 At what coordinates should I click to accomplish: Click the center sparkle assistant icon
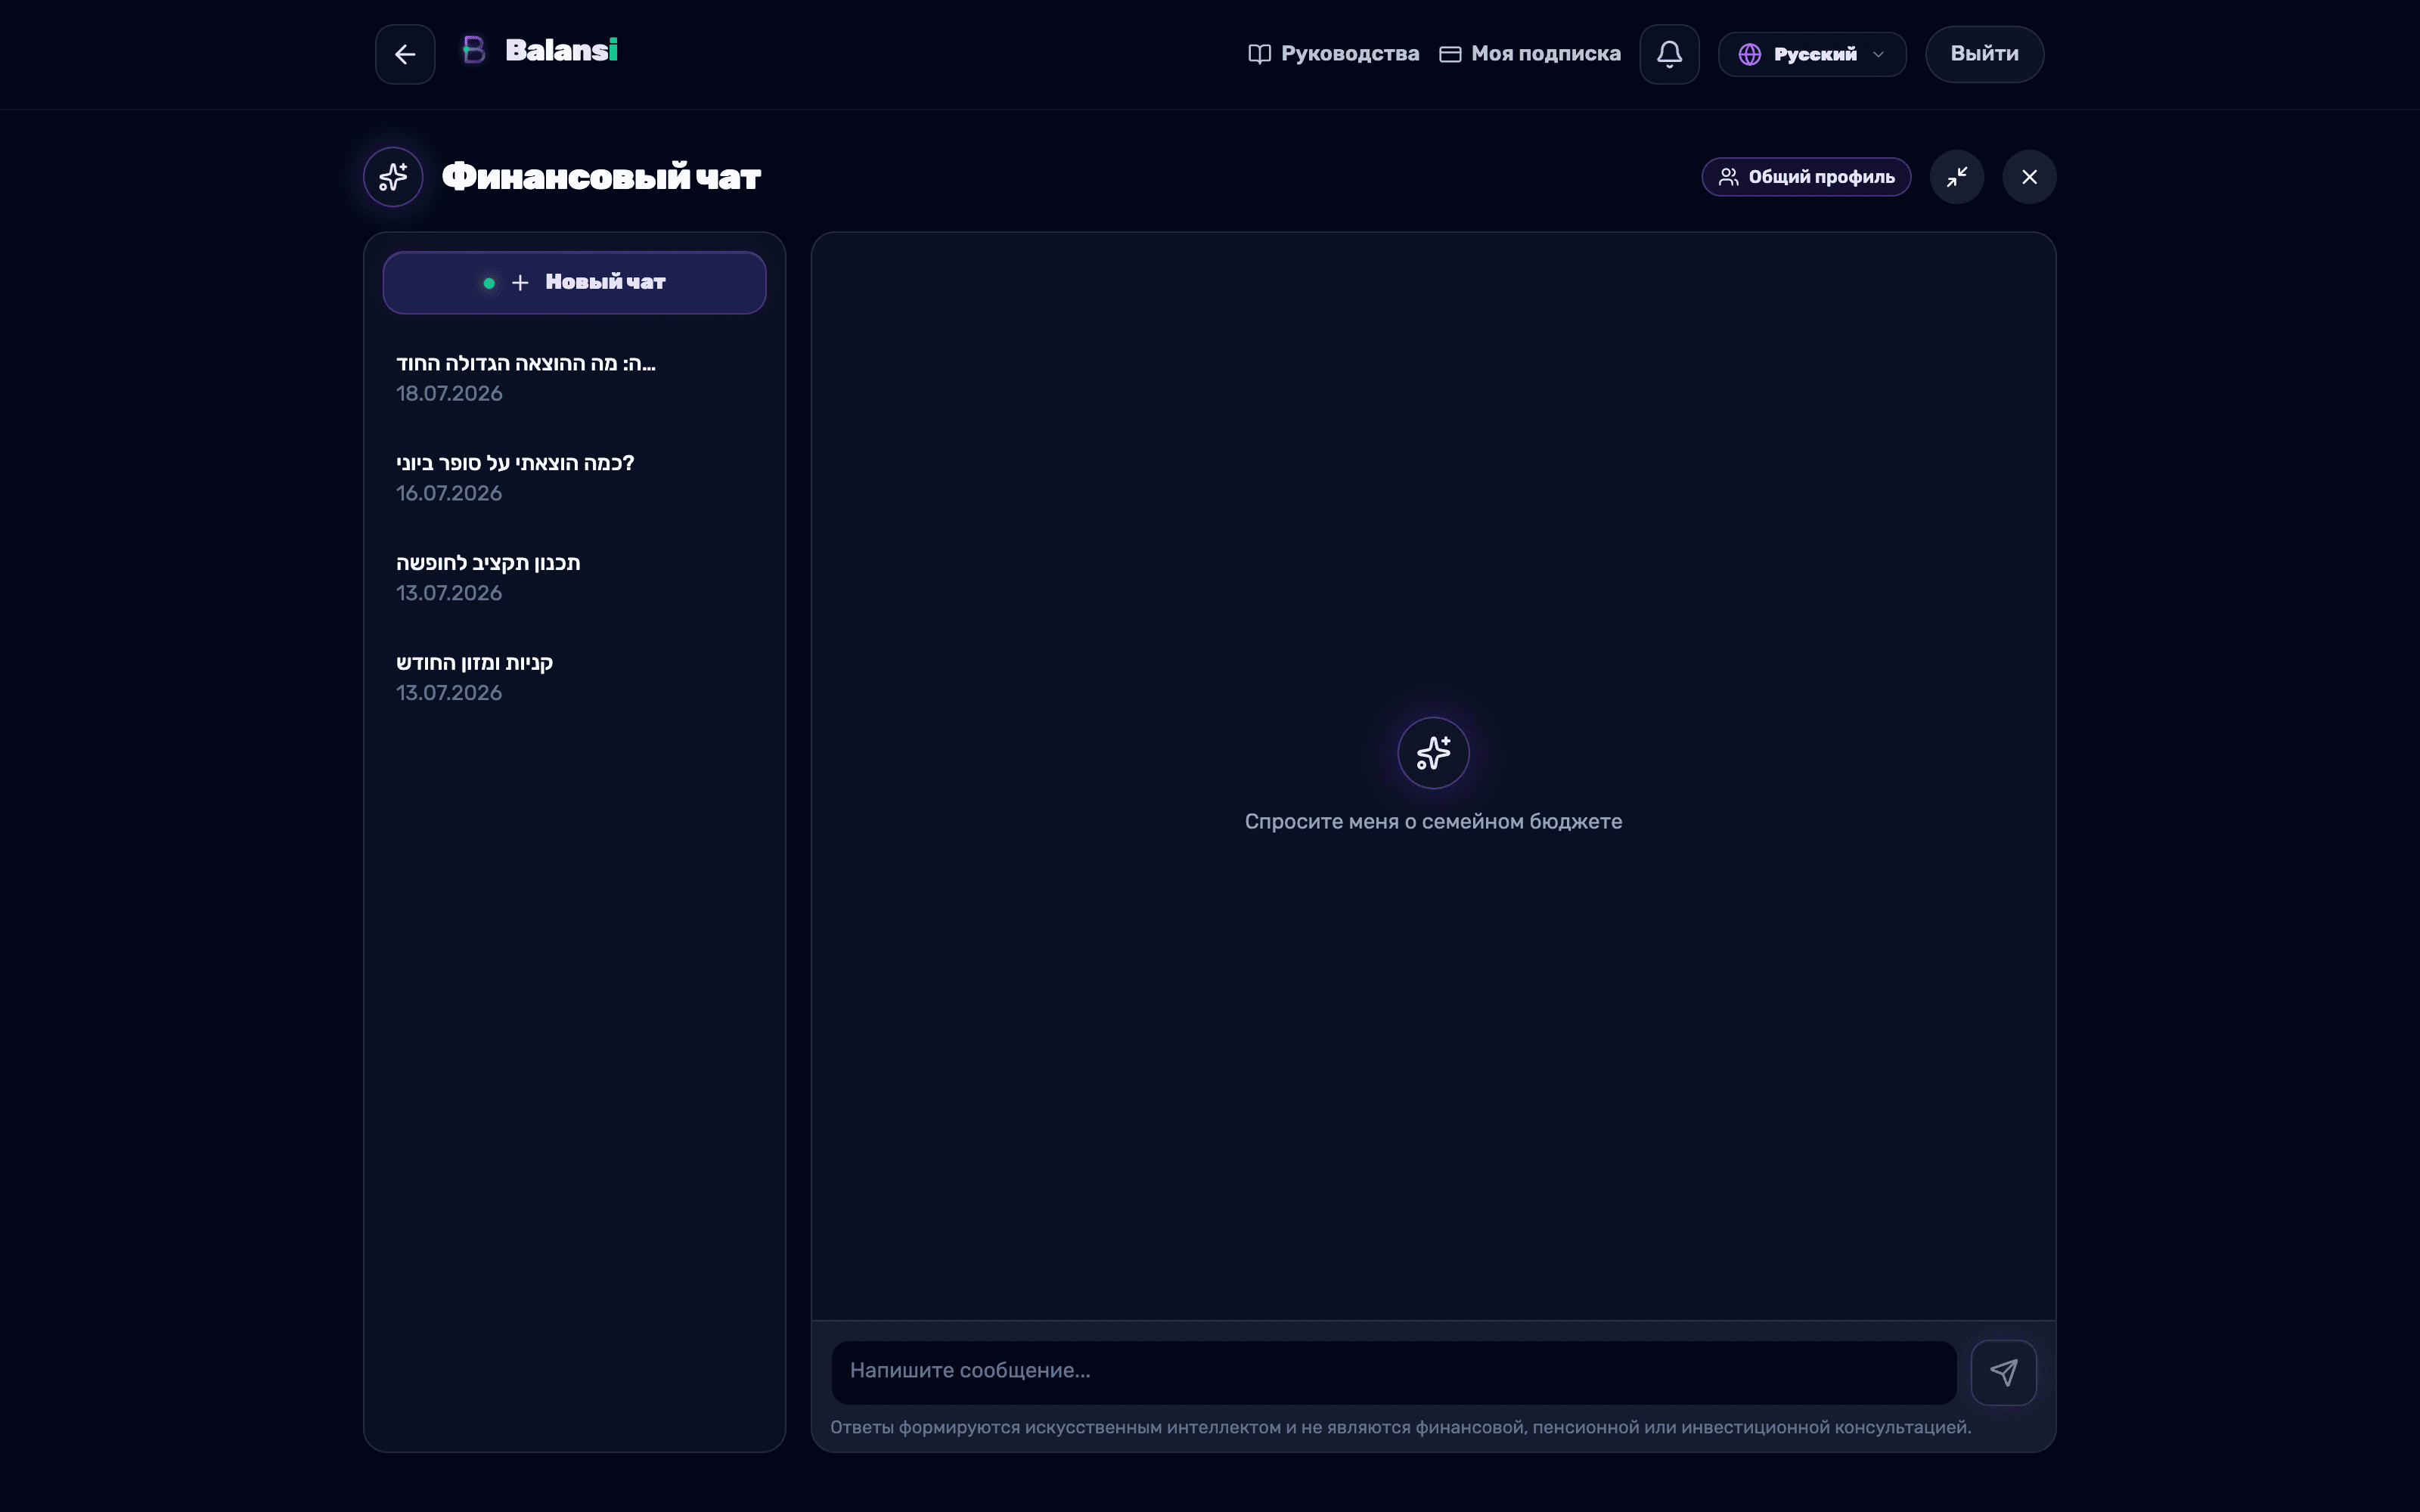click(1433, 753)
